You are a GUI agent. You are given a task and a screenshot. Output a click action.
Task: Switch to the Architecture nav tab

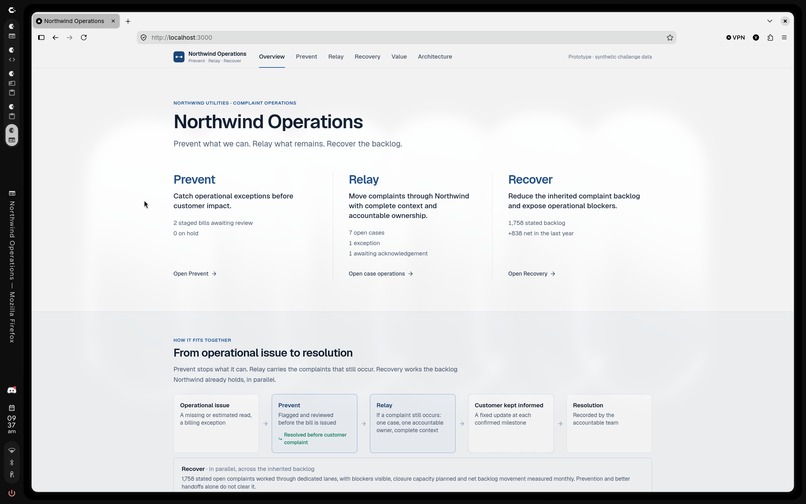click(x=435, y=57)
